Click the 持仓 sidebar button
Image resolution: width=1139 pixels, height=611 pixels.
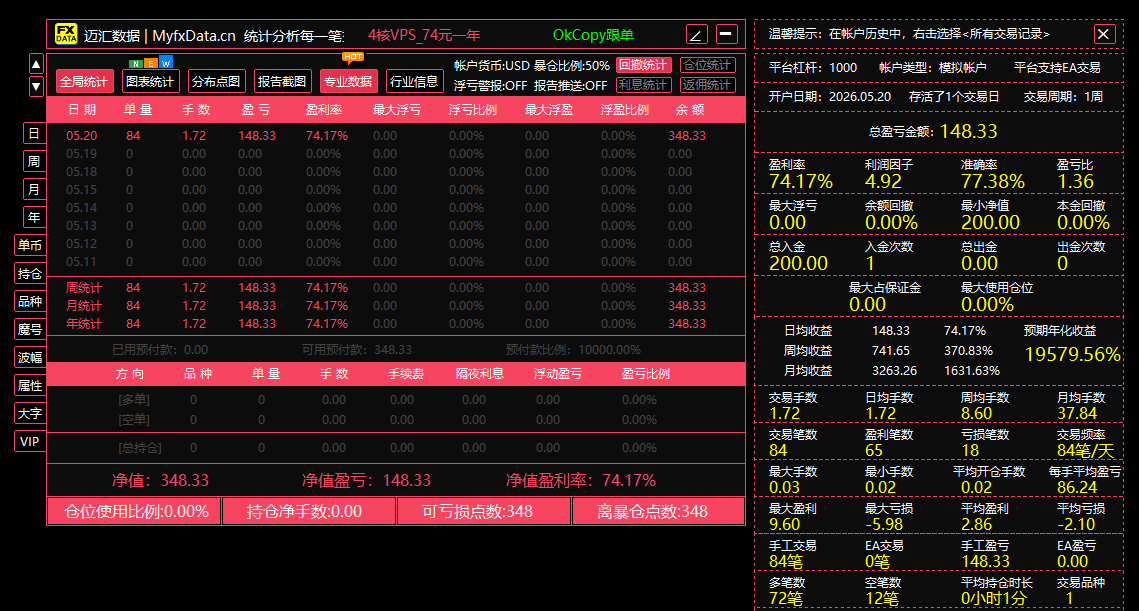tap(31, 273)
